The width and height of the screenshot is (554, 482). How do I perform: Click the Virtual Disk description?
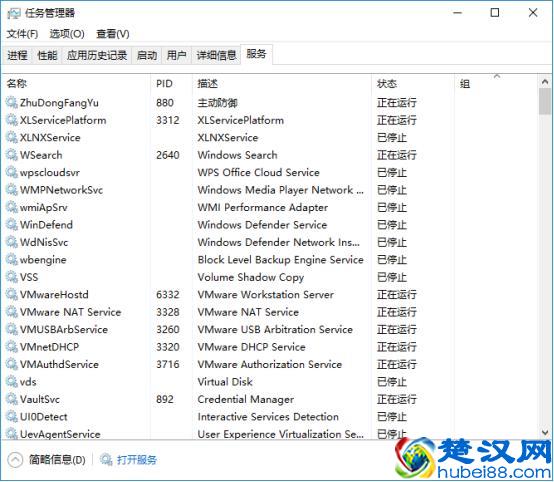225,382
